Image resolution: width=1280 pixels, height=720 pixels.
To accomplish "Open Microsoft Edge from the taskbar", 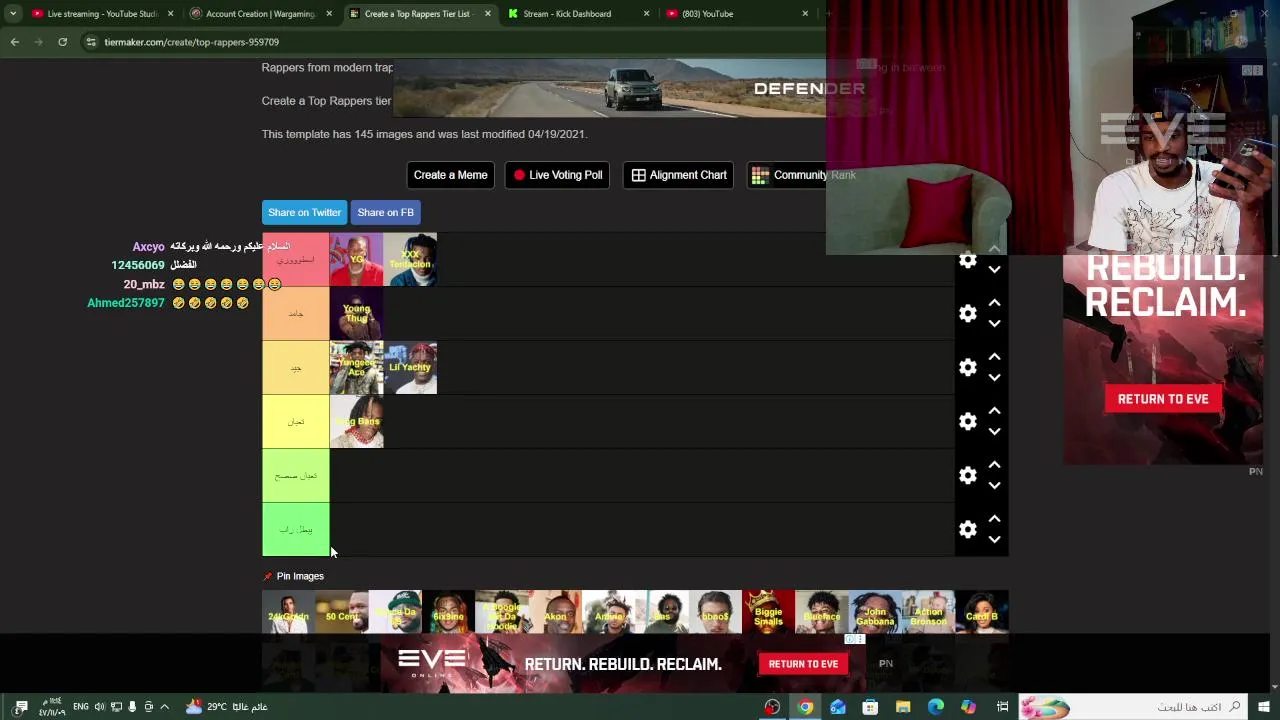I will coord(935,707).
